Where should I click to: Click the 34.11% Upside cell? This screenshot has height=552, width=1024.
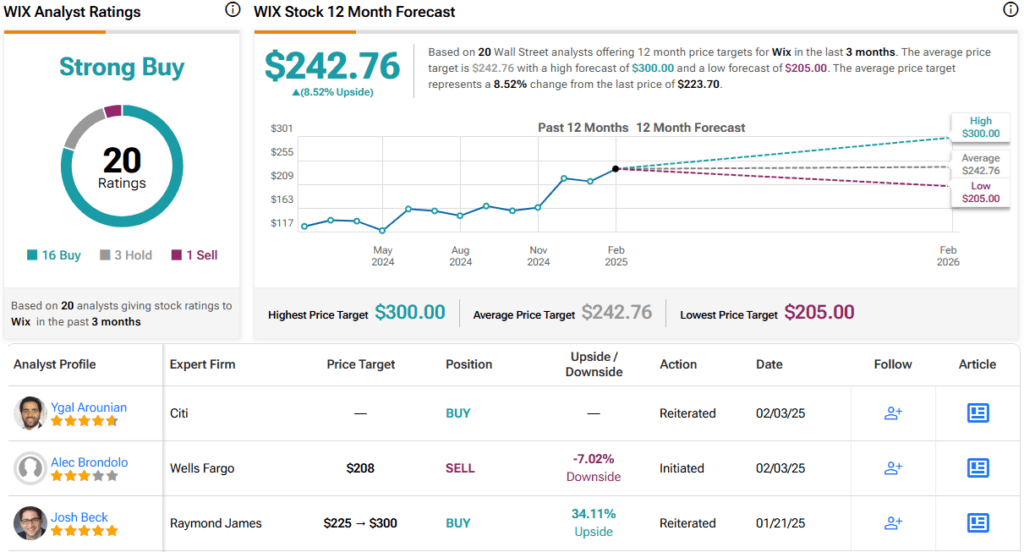point(593,523)
